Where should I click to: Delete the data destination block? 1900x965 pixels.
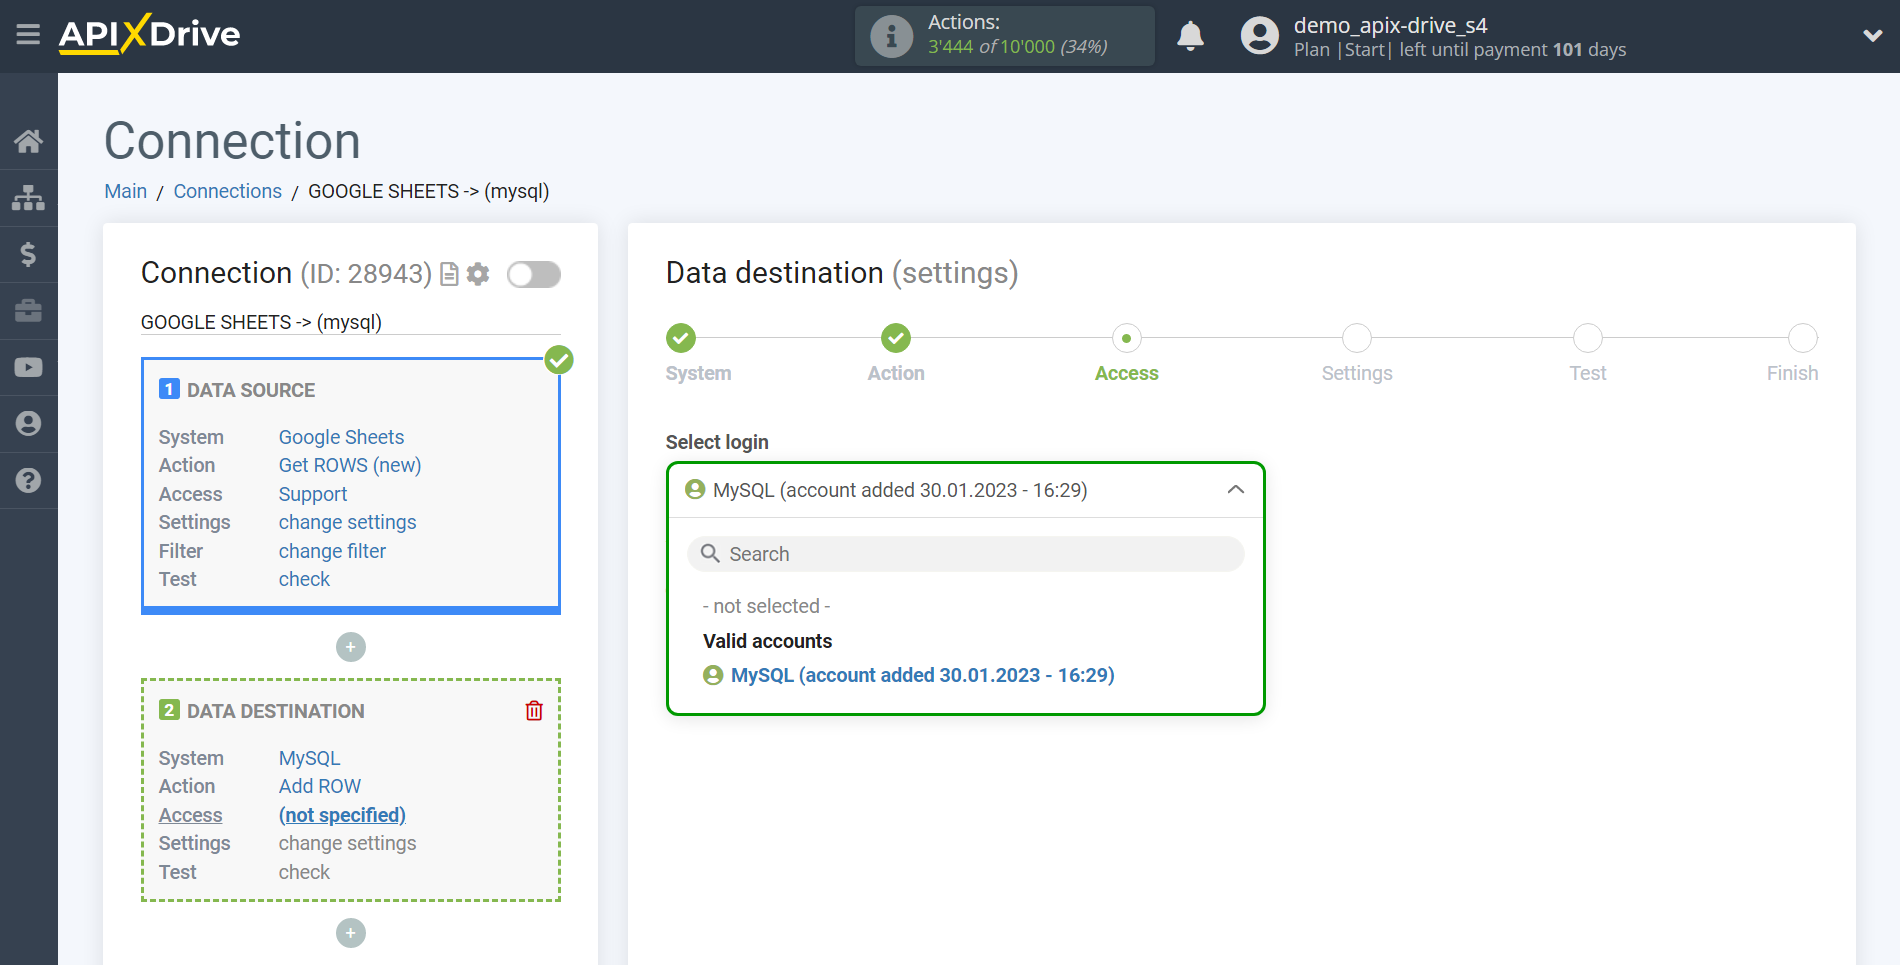(534, 711)
